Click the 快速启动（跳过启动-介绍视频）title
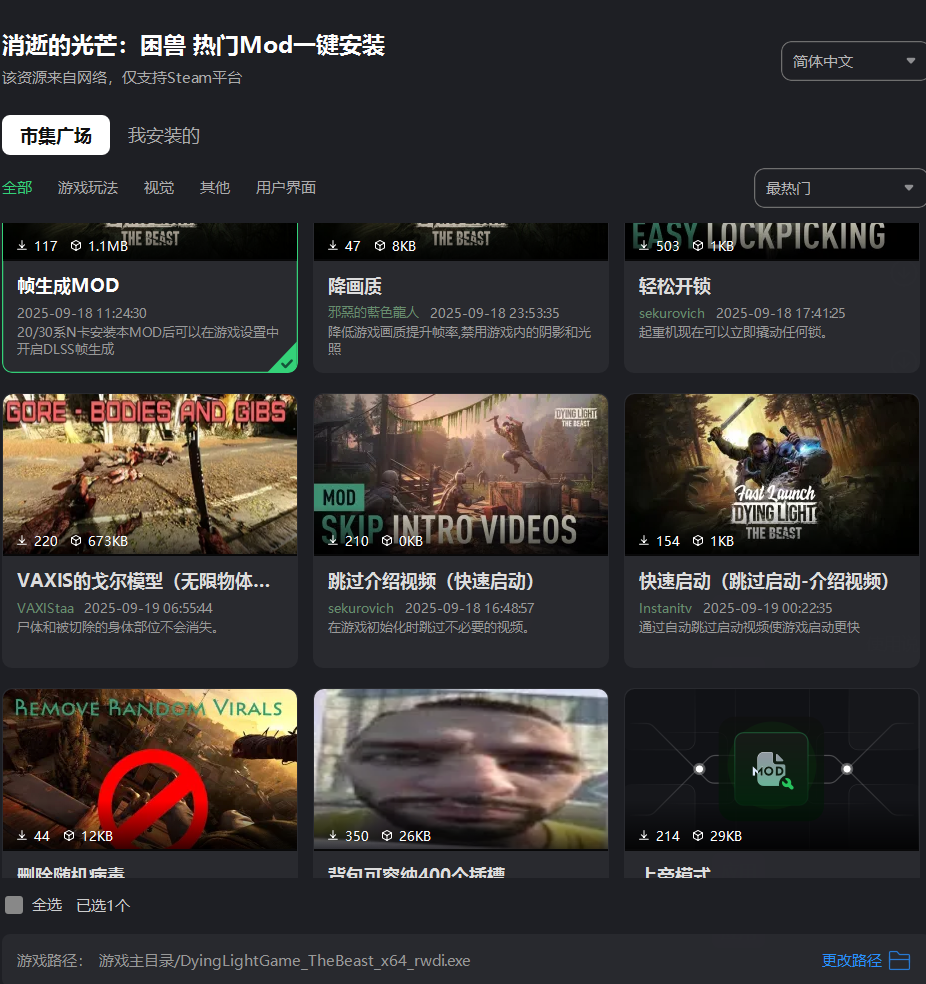The height and width of the screenshot is (984, 926). pos(764,581)
